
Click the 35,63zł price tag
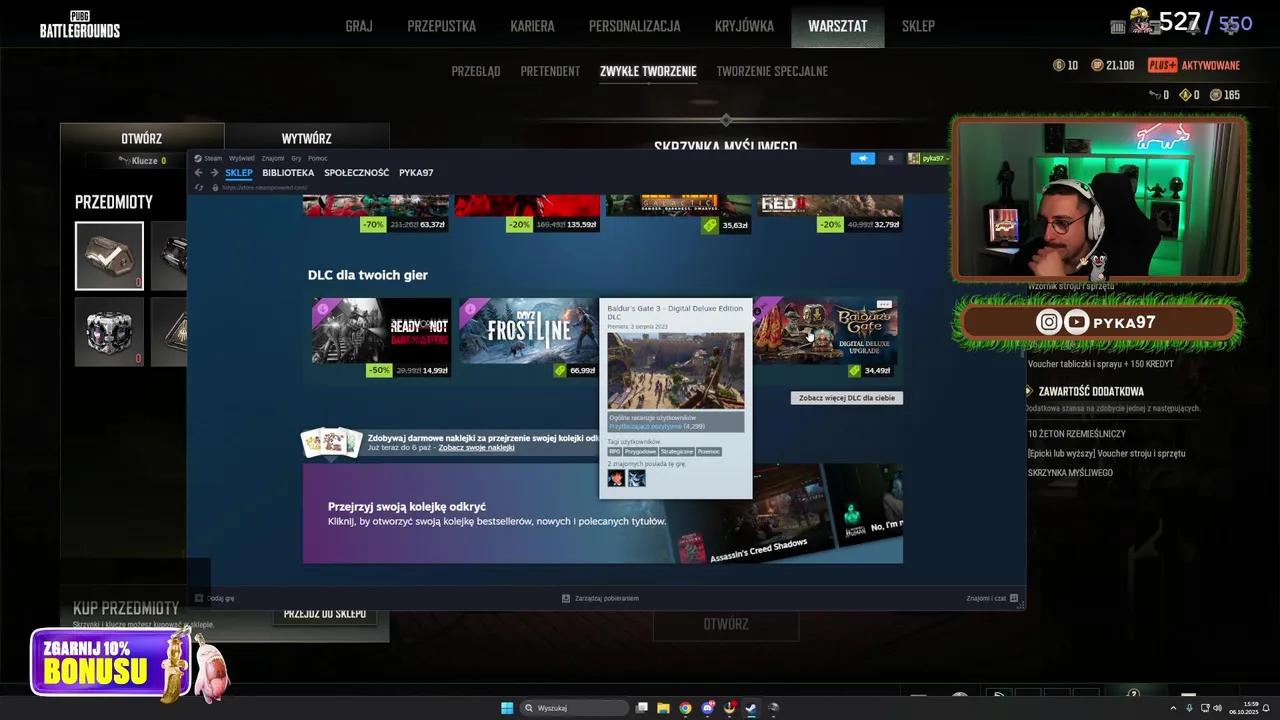[735, 225]
